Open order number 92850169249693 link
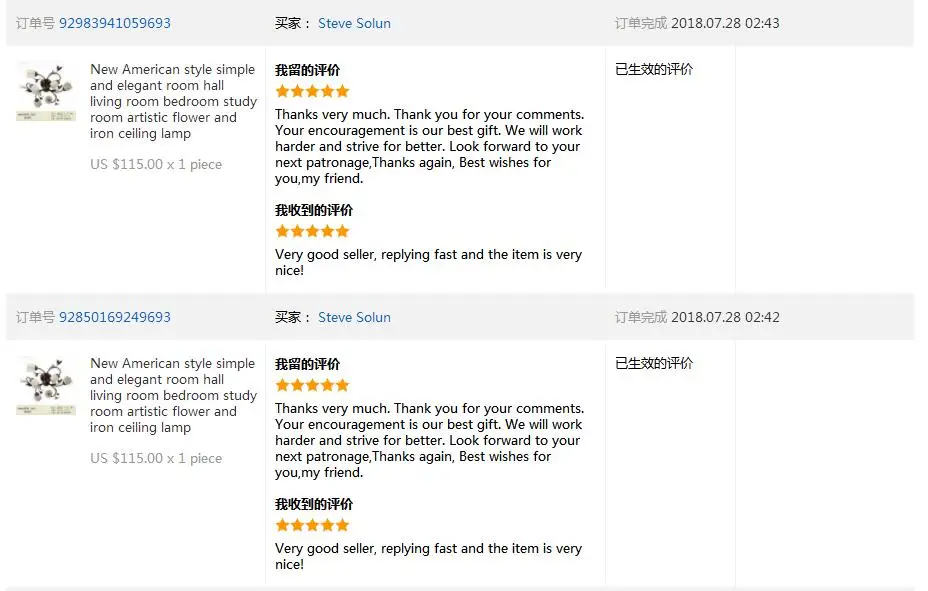The image size is (928, 591). pyautogui.click(x=115, y=317)
